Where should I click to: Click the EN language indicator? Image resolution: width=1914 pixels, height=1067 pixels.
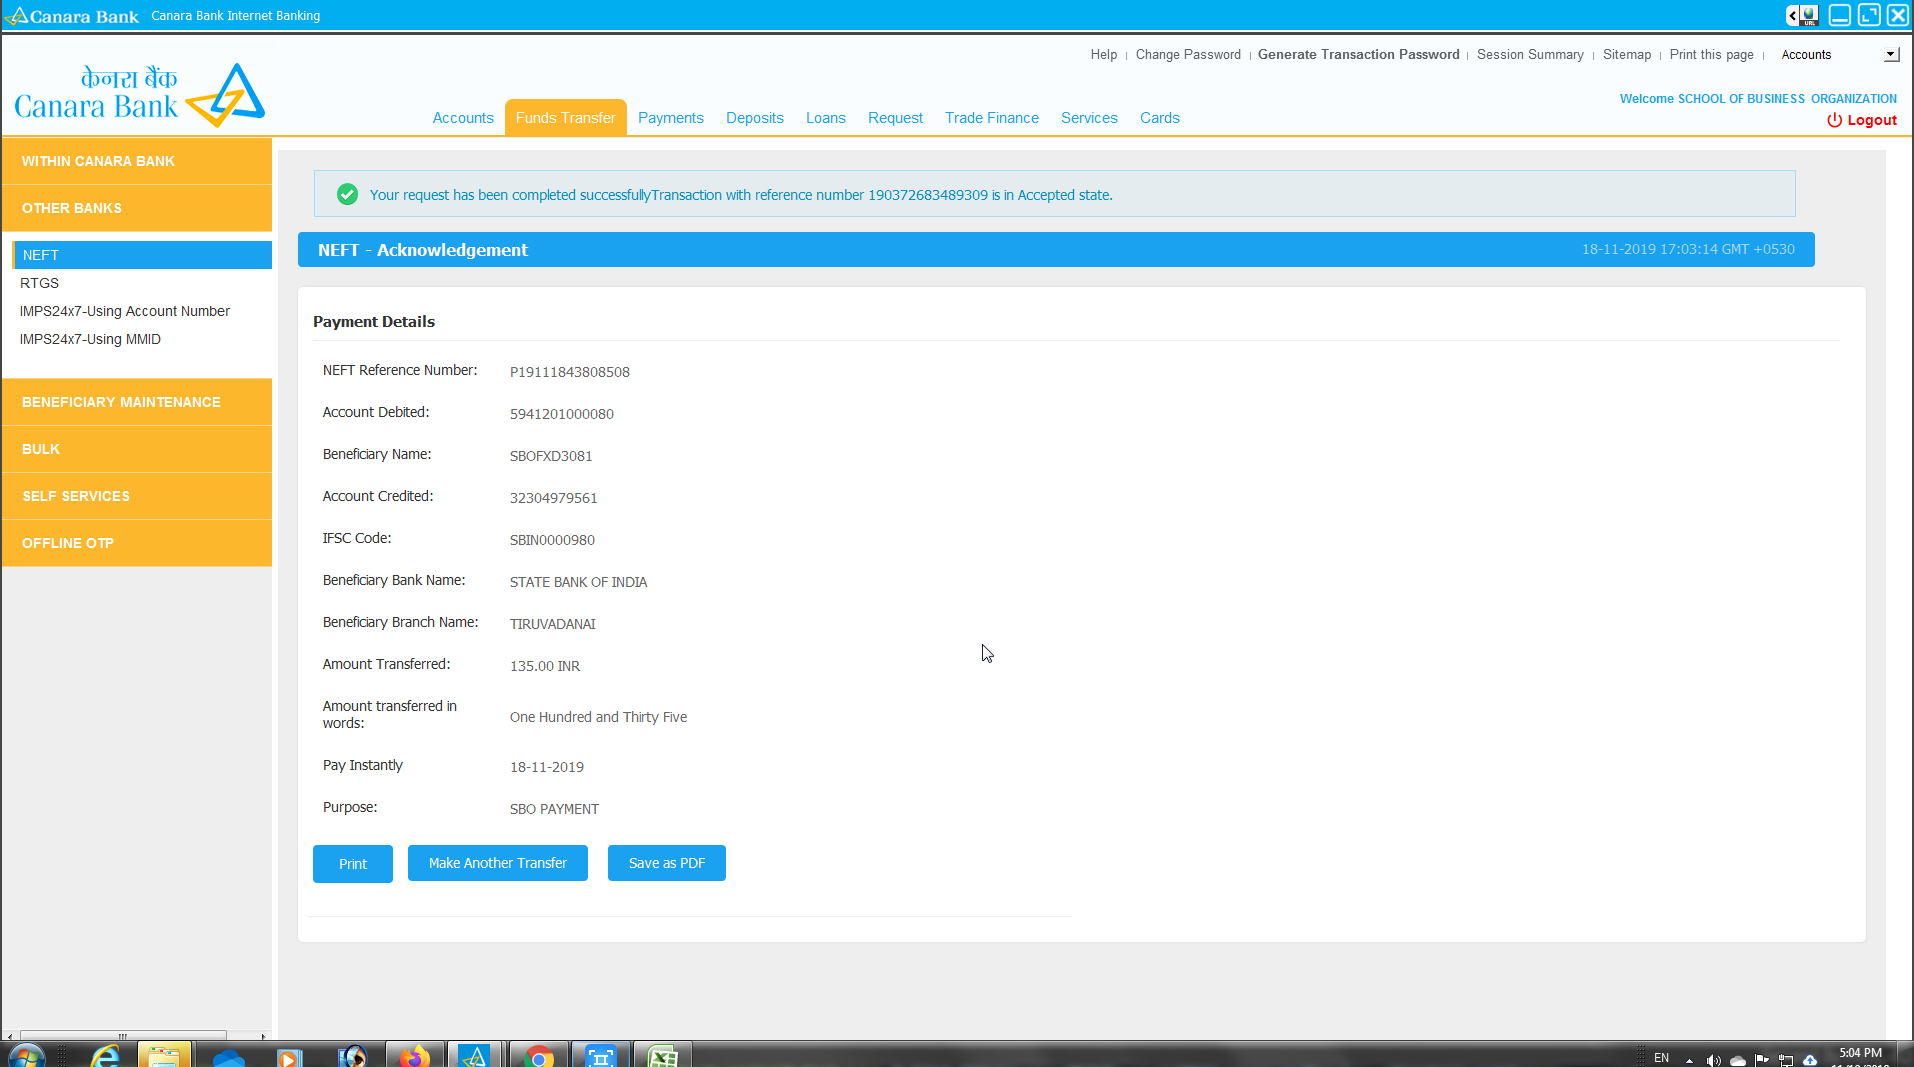1661,1058
